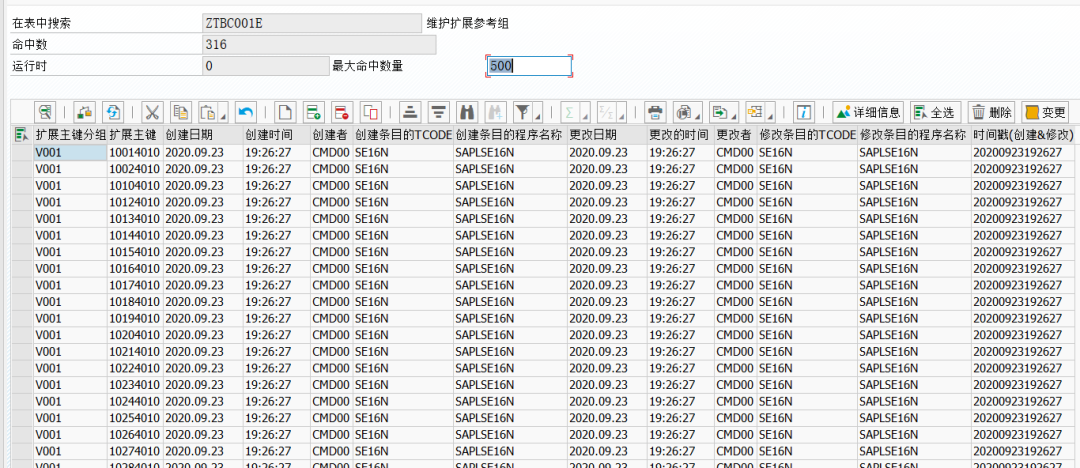Viewport: 1080px width, 468px height.
Task: Click the 删除 button
Action: [x=993, y=112]
